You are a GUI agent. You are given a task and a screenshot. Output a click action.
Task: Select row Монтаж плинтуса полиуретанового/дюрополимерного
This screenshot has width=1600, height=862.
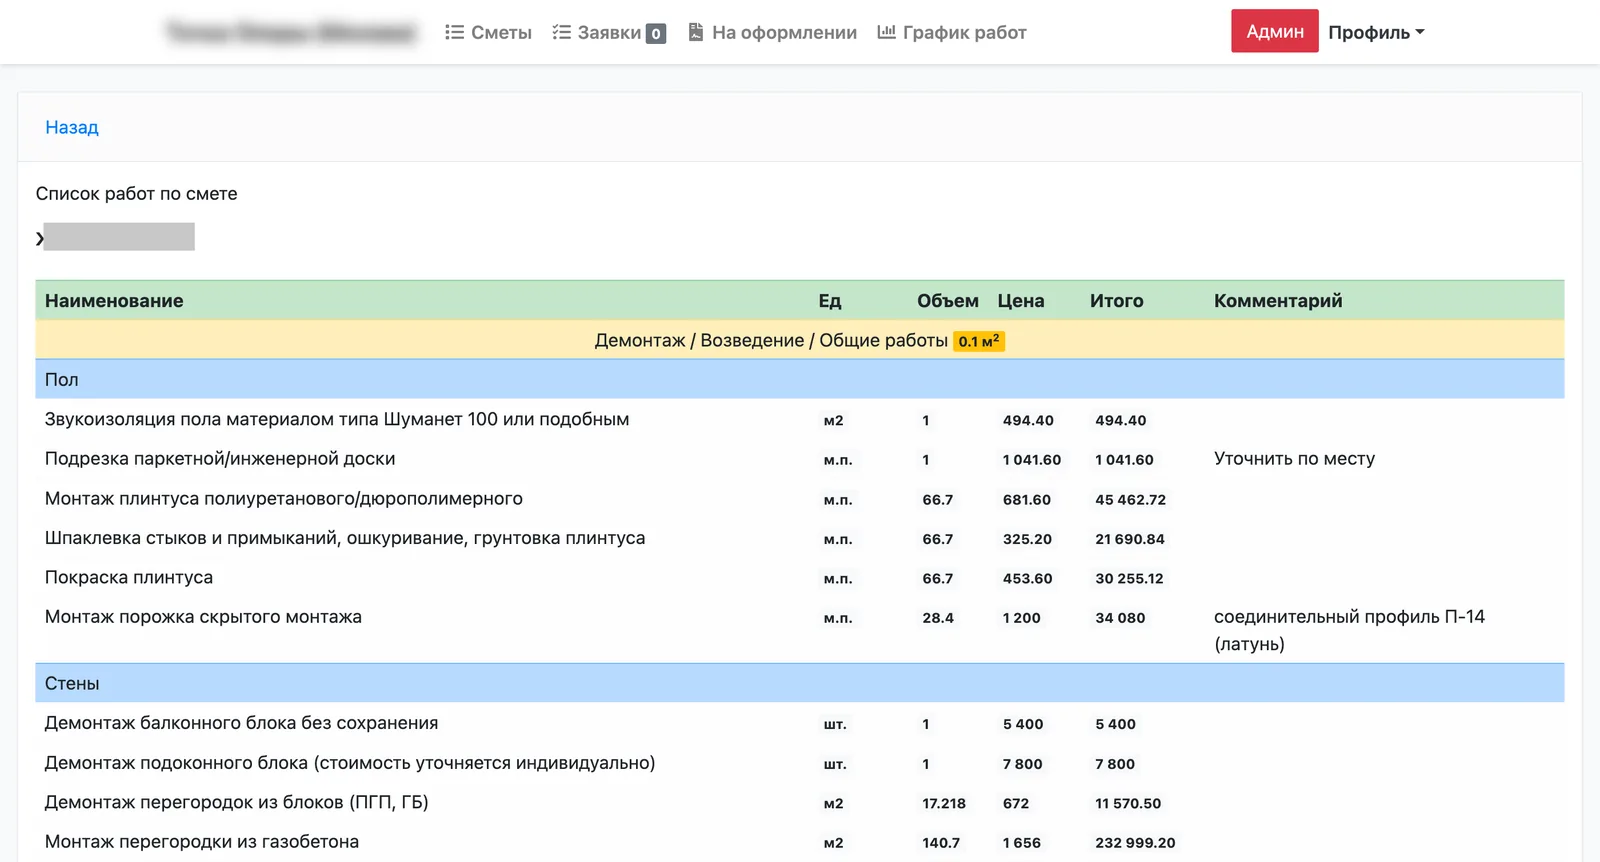click(800, 498)
